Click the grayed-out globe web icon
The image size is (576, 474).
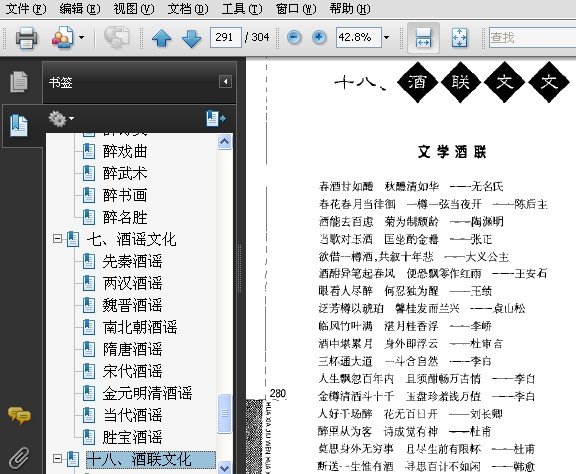click(x=116, y=37)
